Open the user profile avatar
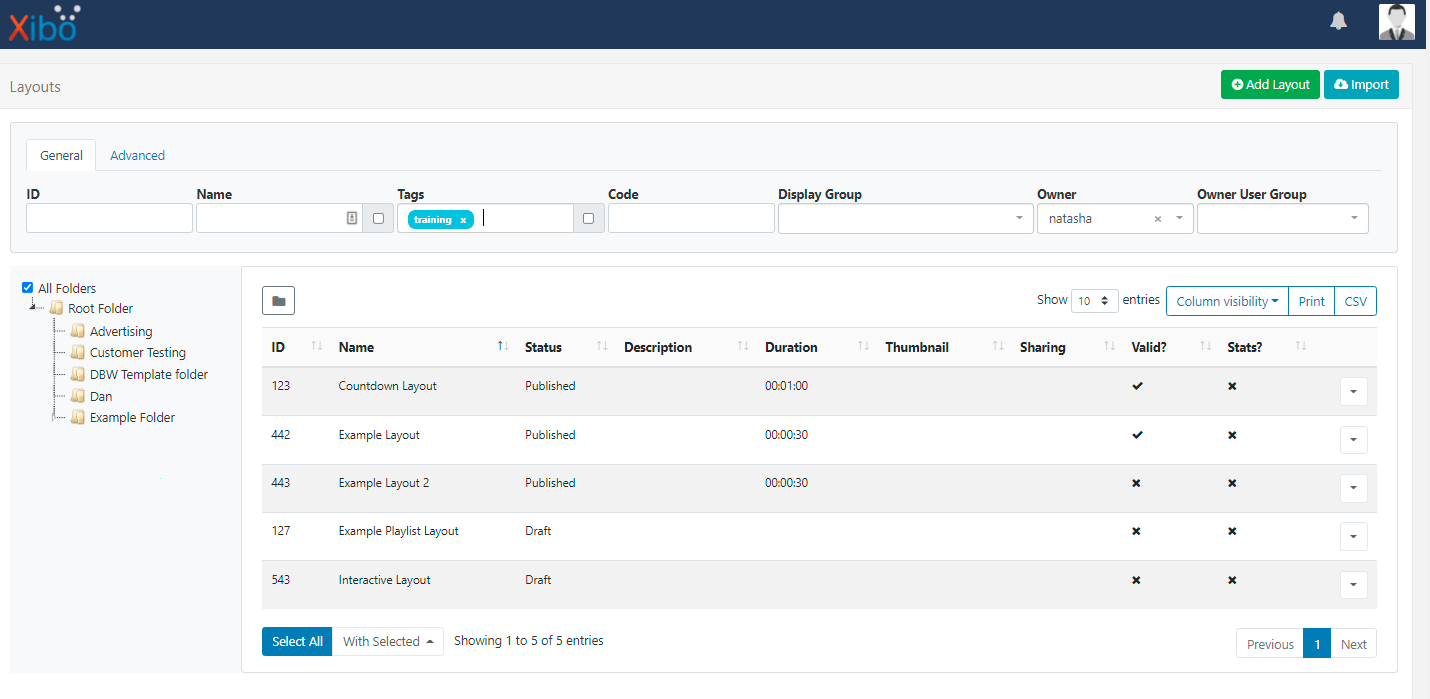1430x699 pixels. click(1396, 22)
